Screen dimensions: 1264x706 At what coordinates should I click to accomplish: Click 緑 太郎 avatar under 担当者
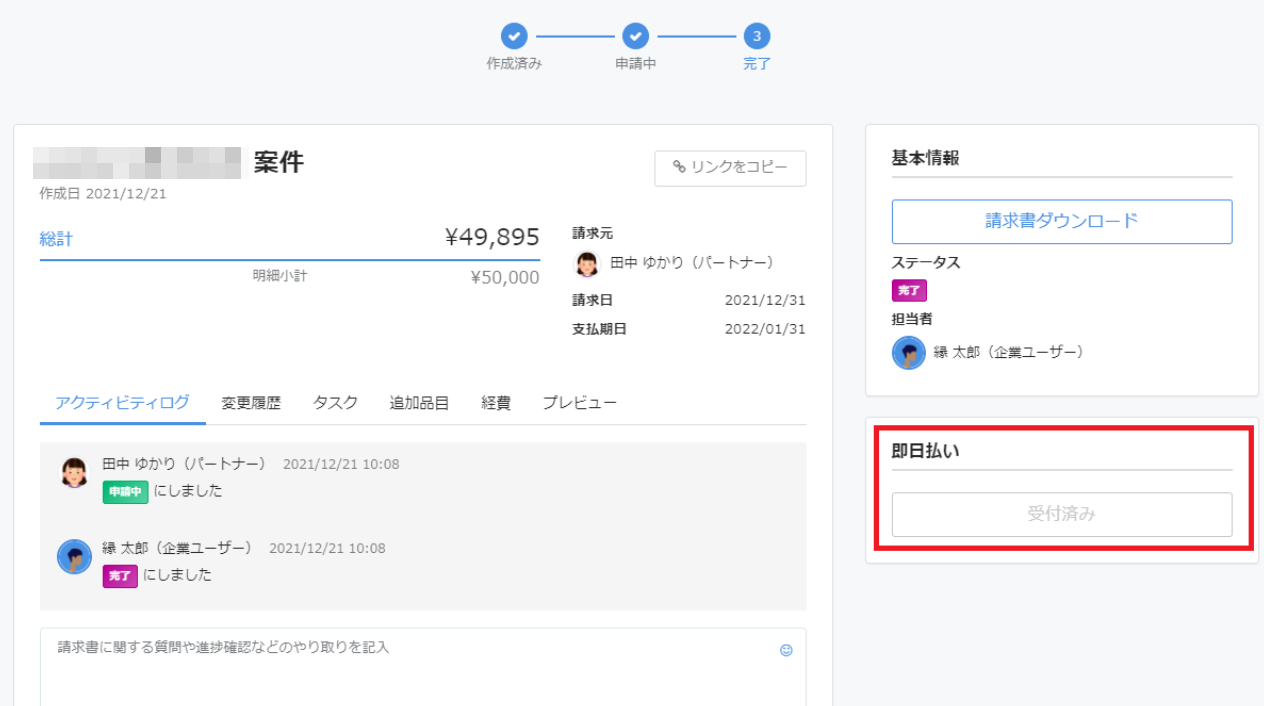[909, 353]
